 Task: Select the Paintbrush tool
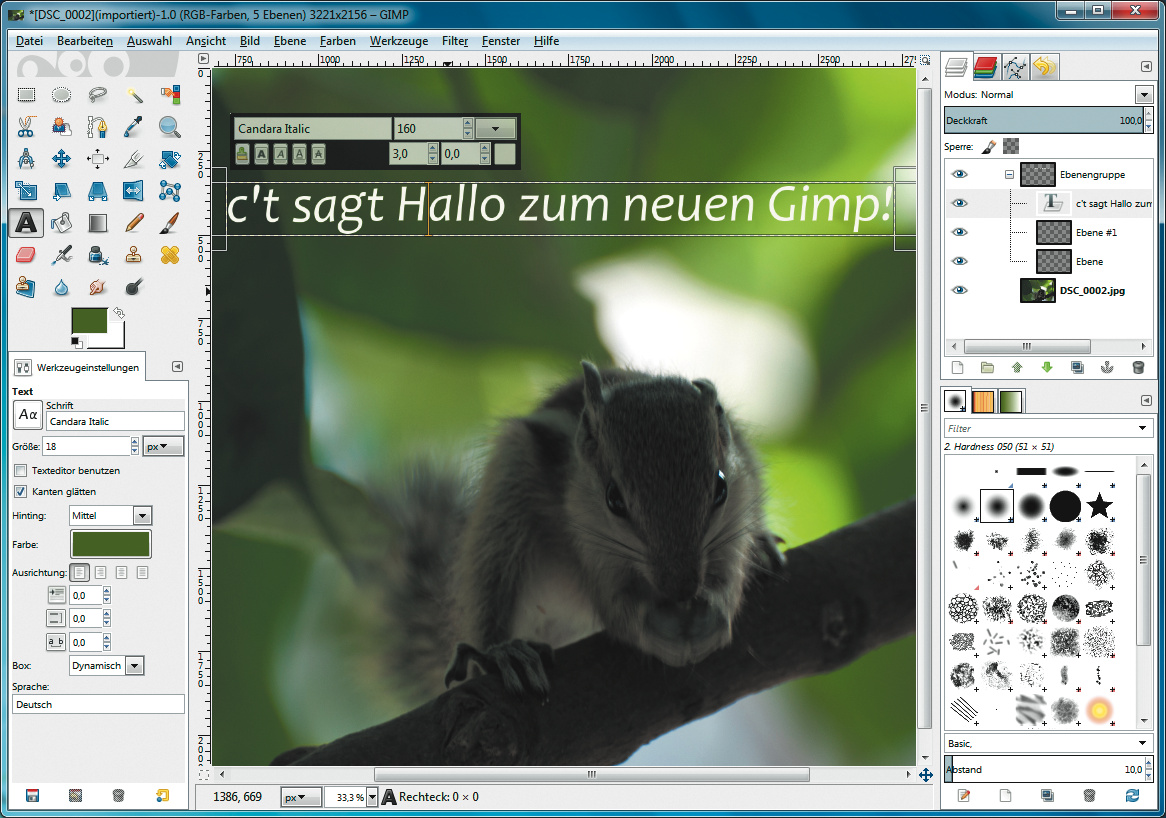tap(170, 222)
